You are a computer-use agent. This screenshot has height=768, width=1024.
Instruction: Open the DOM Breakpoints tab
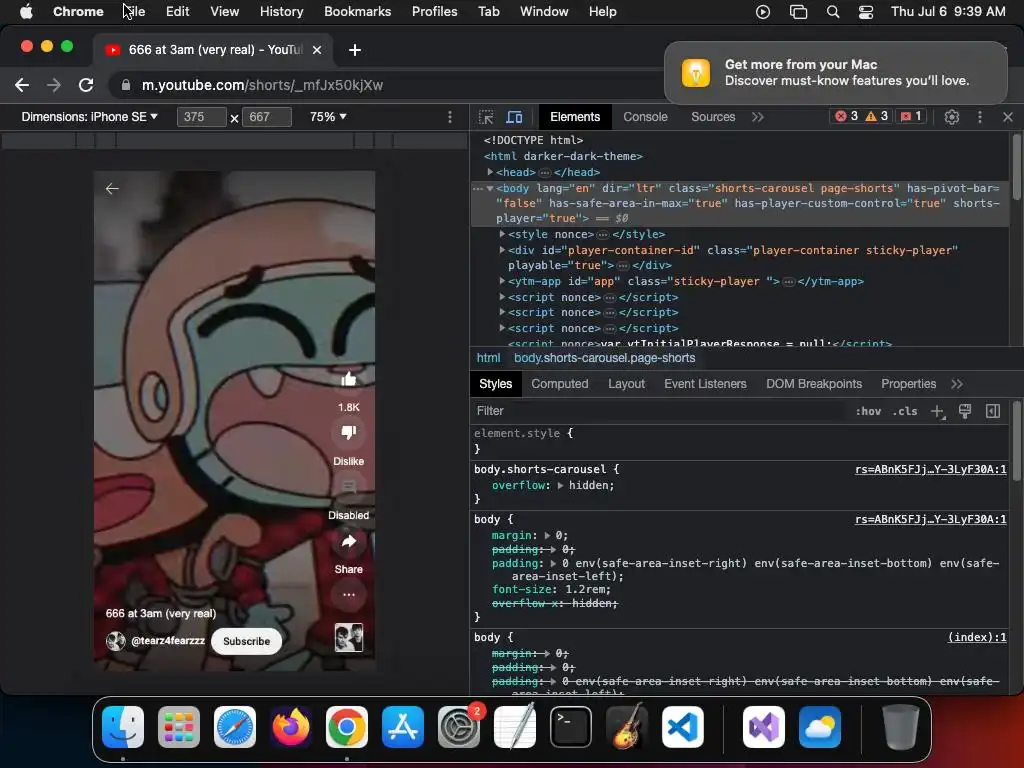pos(814,384)
